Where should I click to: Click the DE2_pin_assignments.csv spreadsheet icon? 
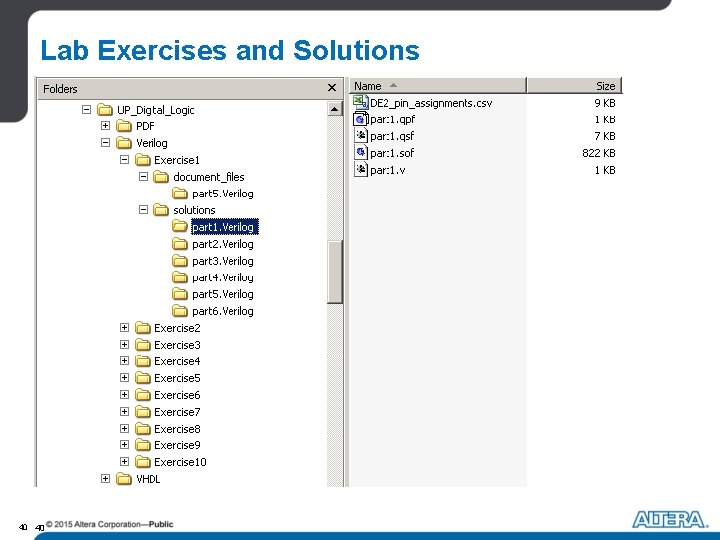pyautogui.click(x=360, y=102)
